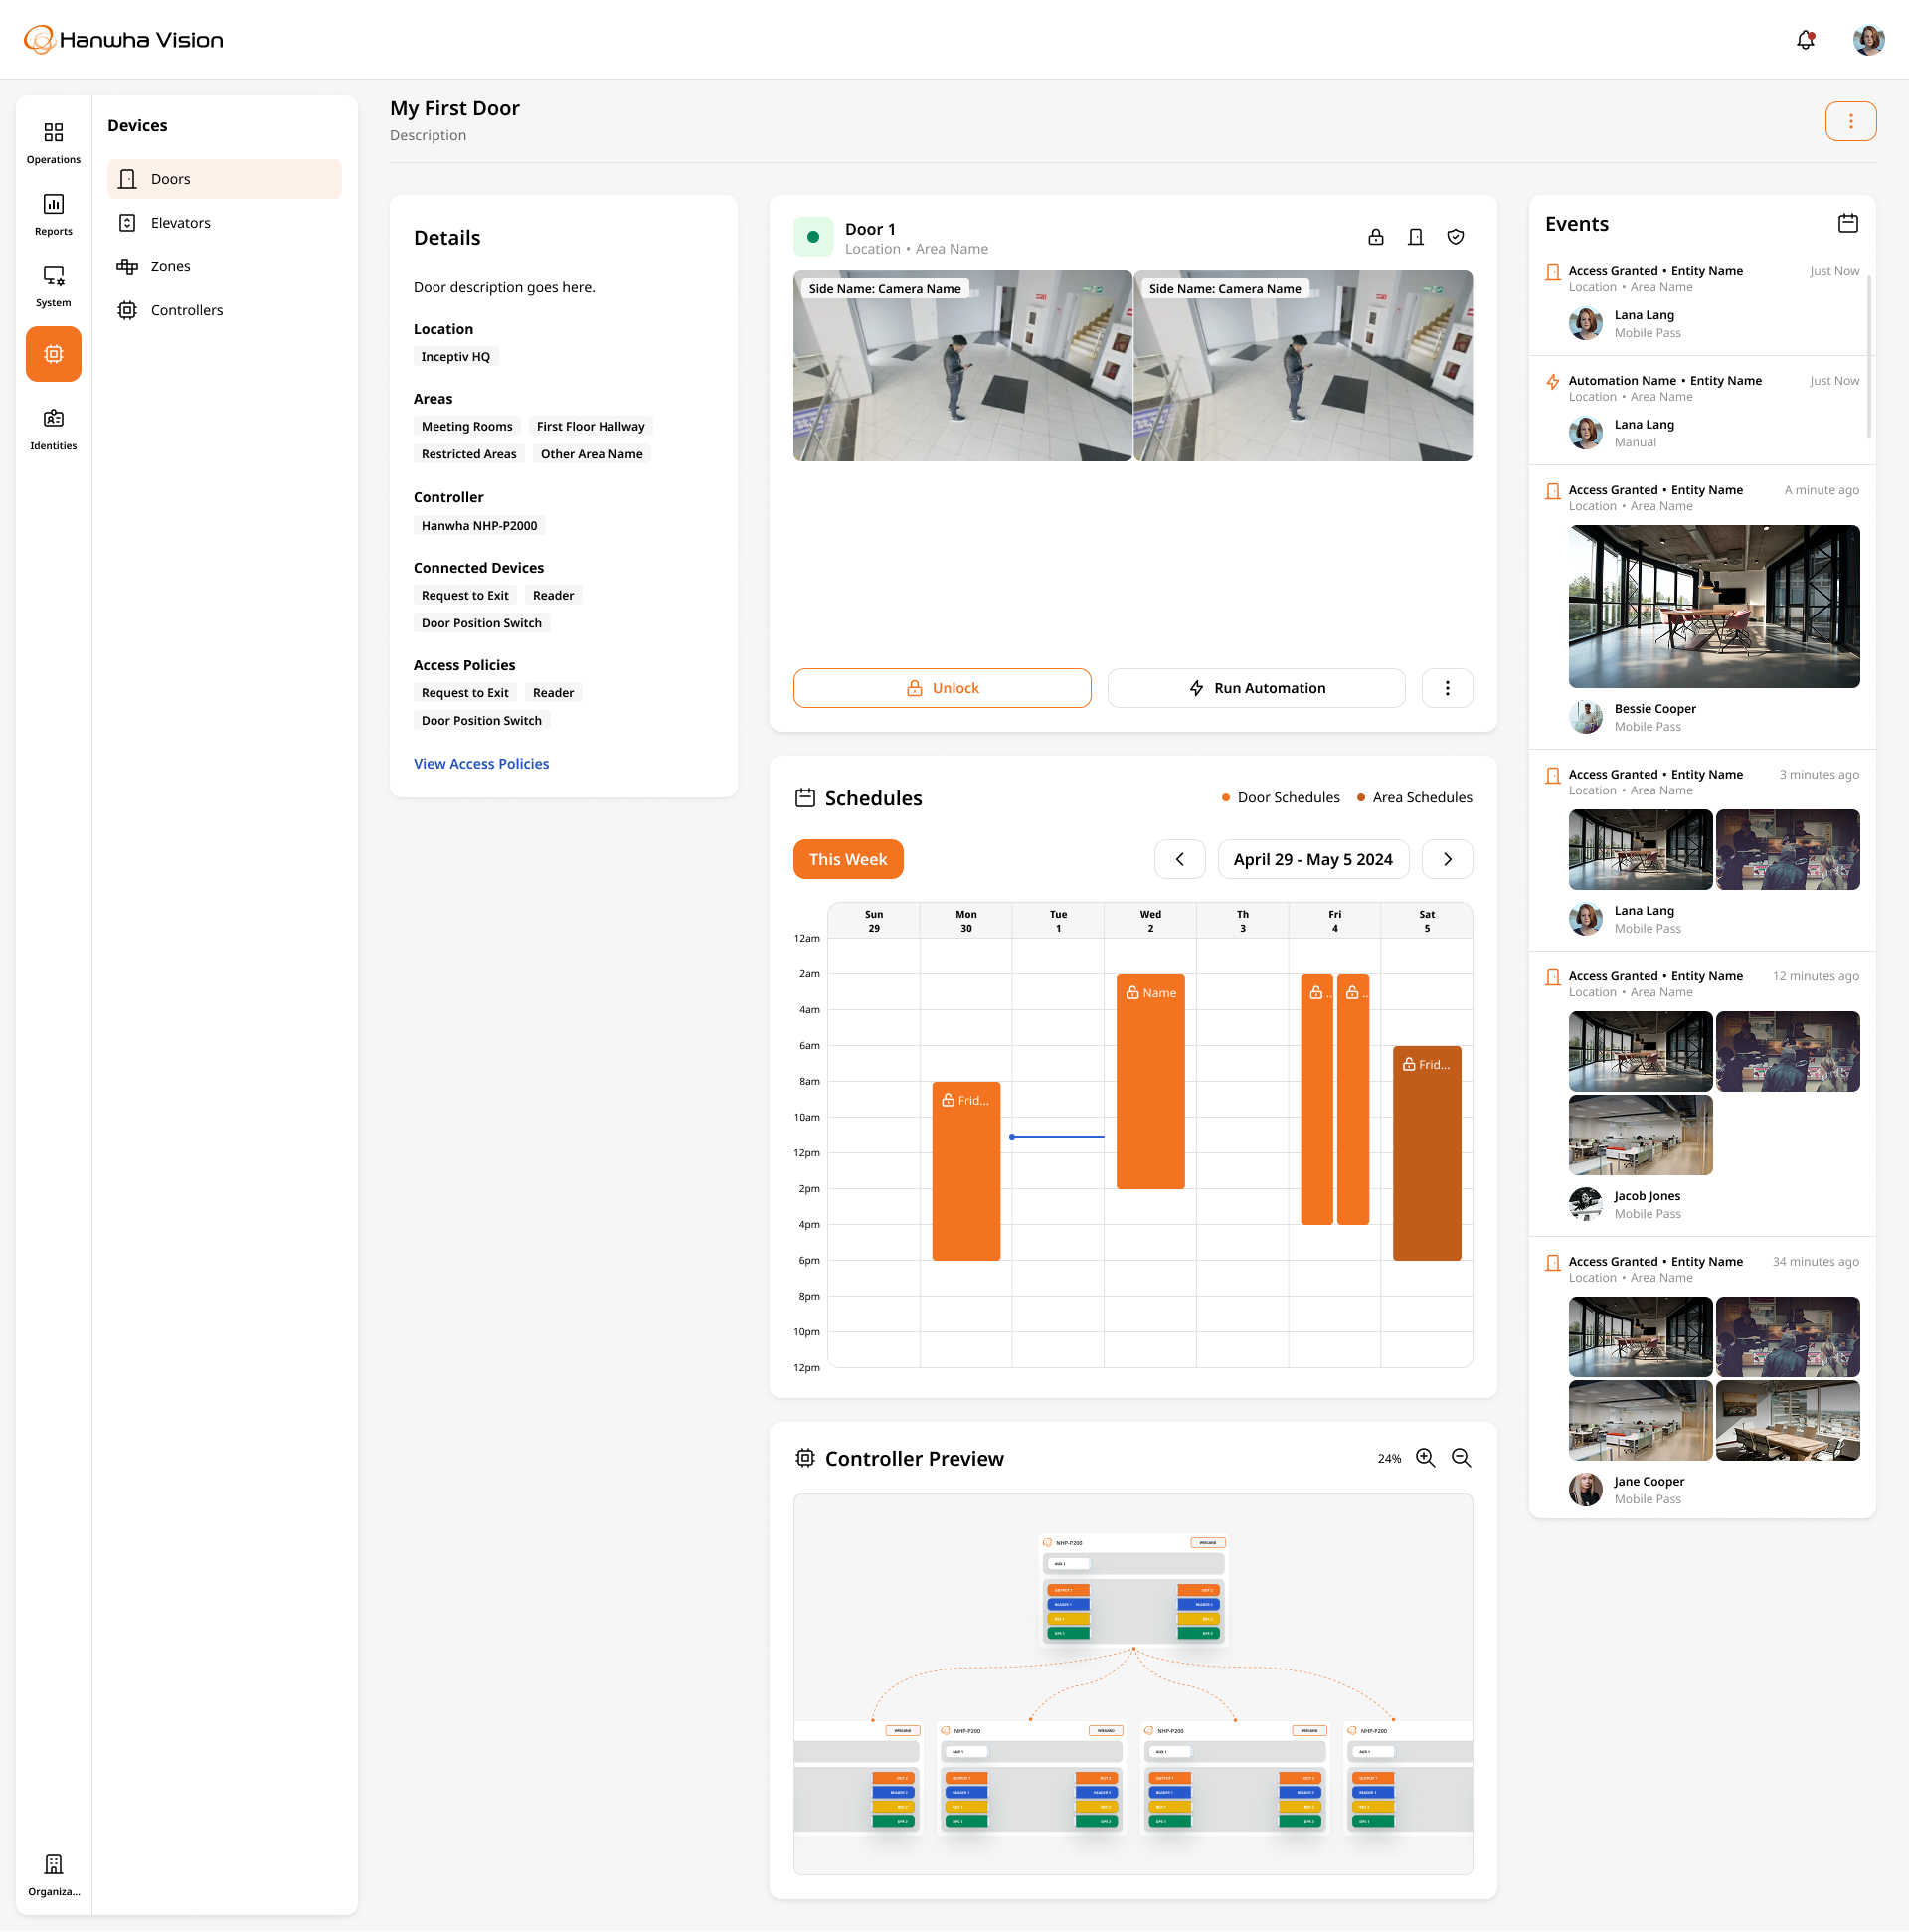Click the Hanwha NHP-P2000 controller tag
The height and width of the screenshot is (1932, 1909).
(479, 526)
